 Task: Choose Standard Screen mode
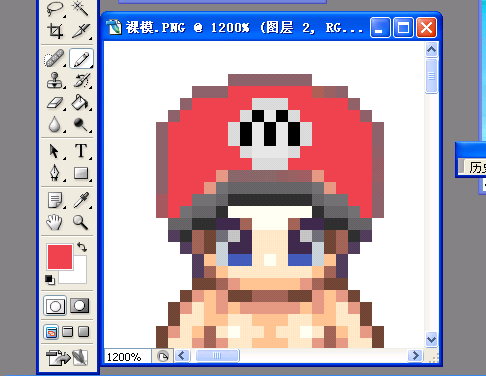tap(51, 332)
